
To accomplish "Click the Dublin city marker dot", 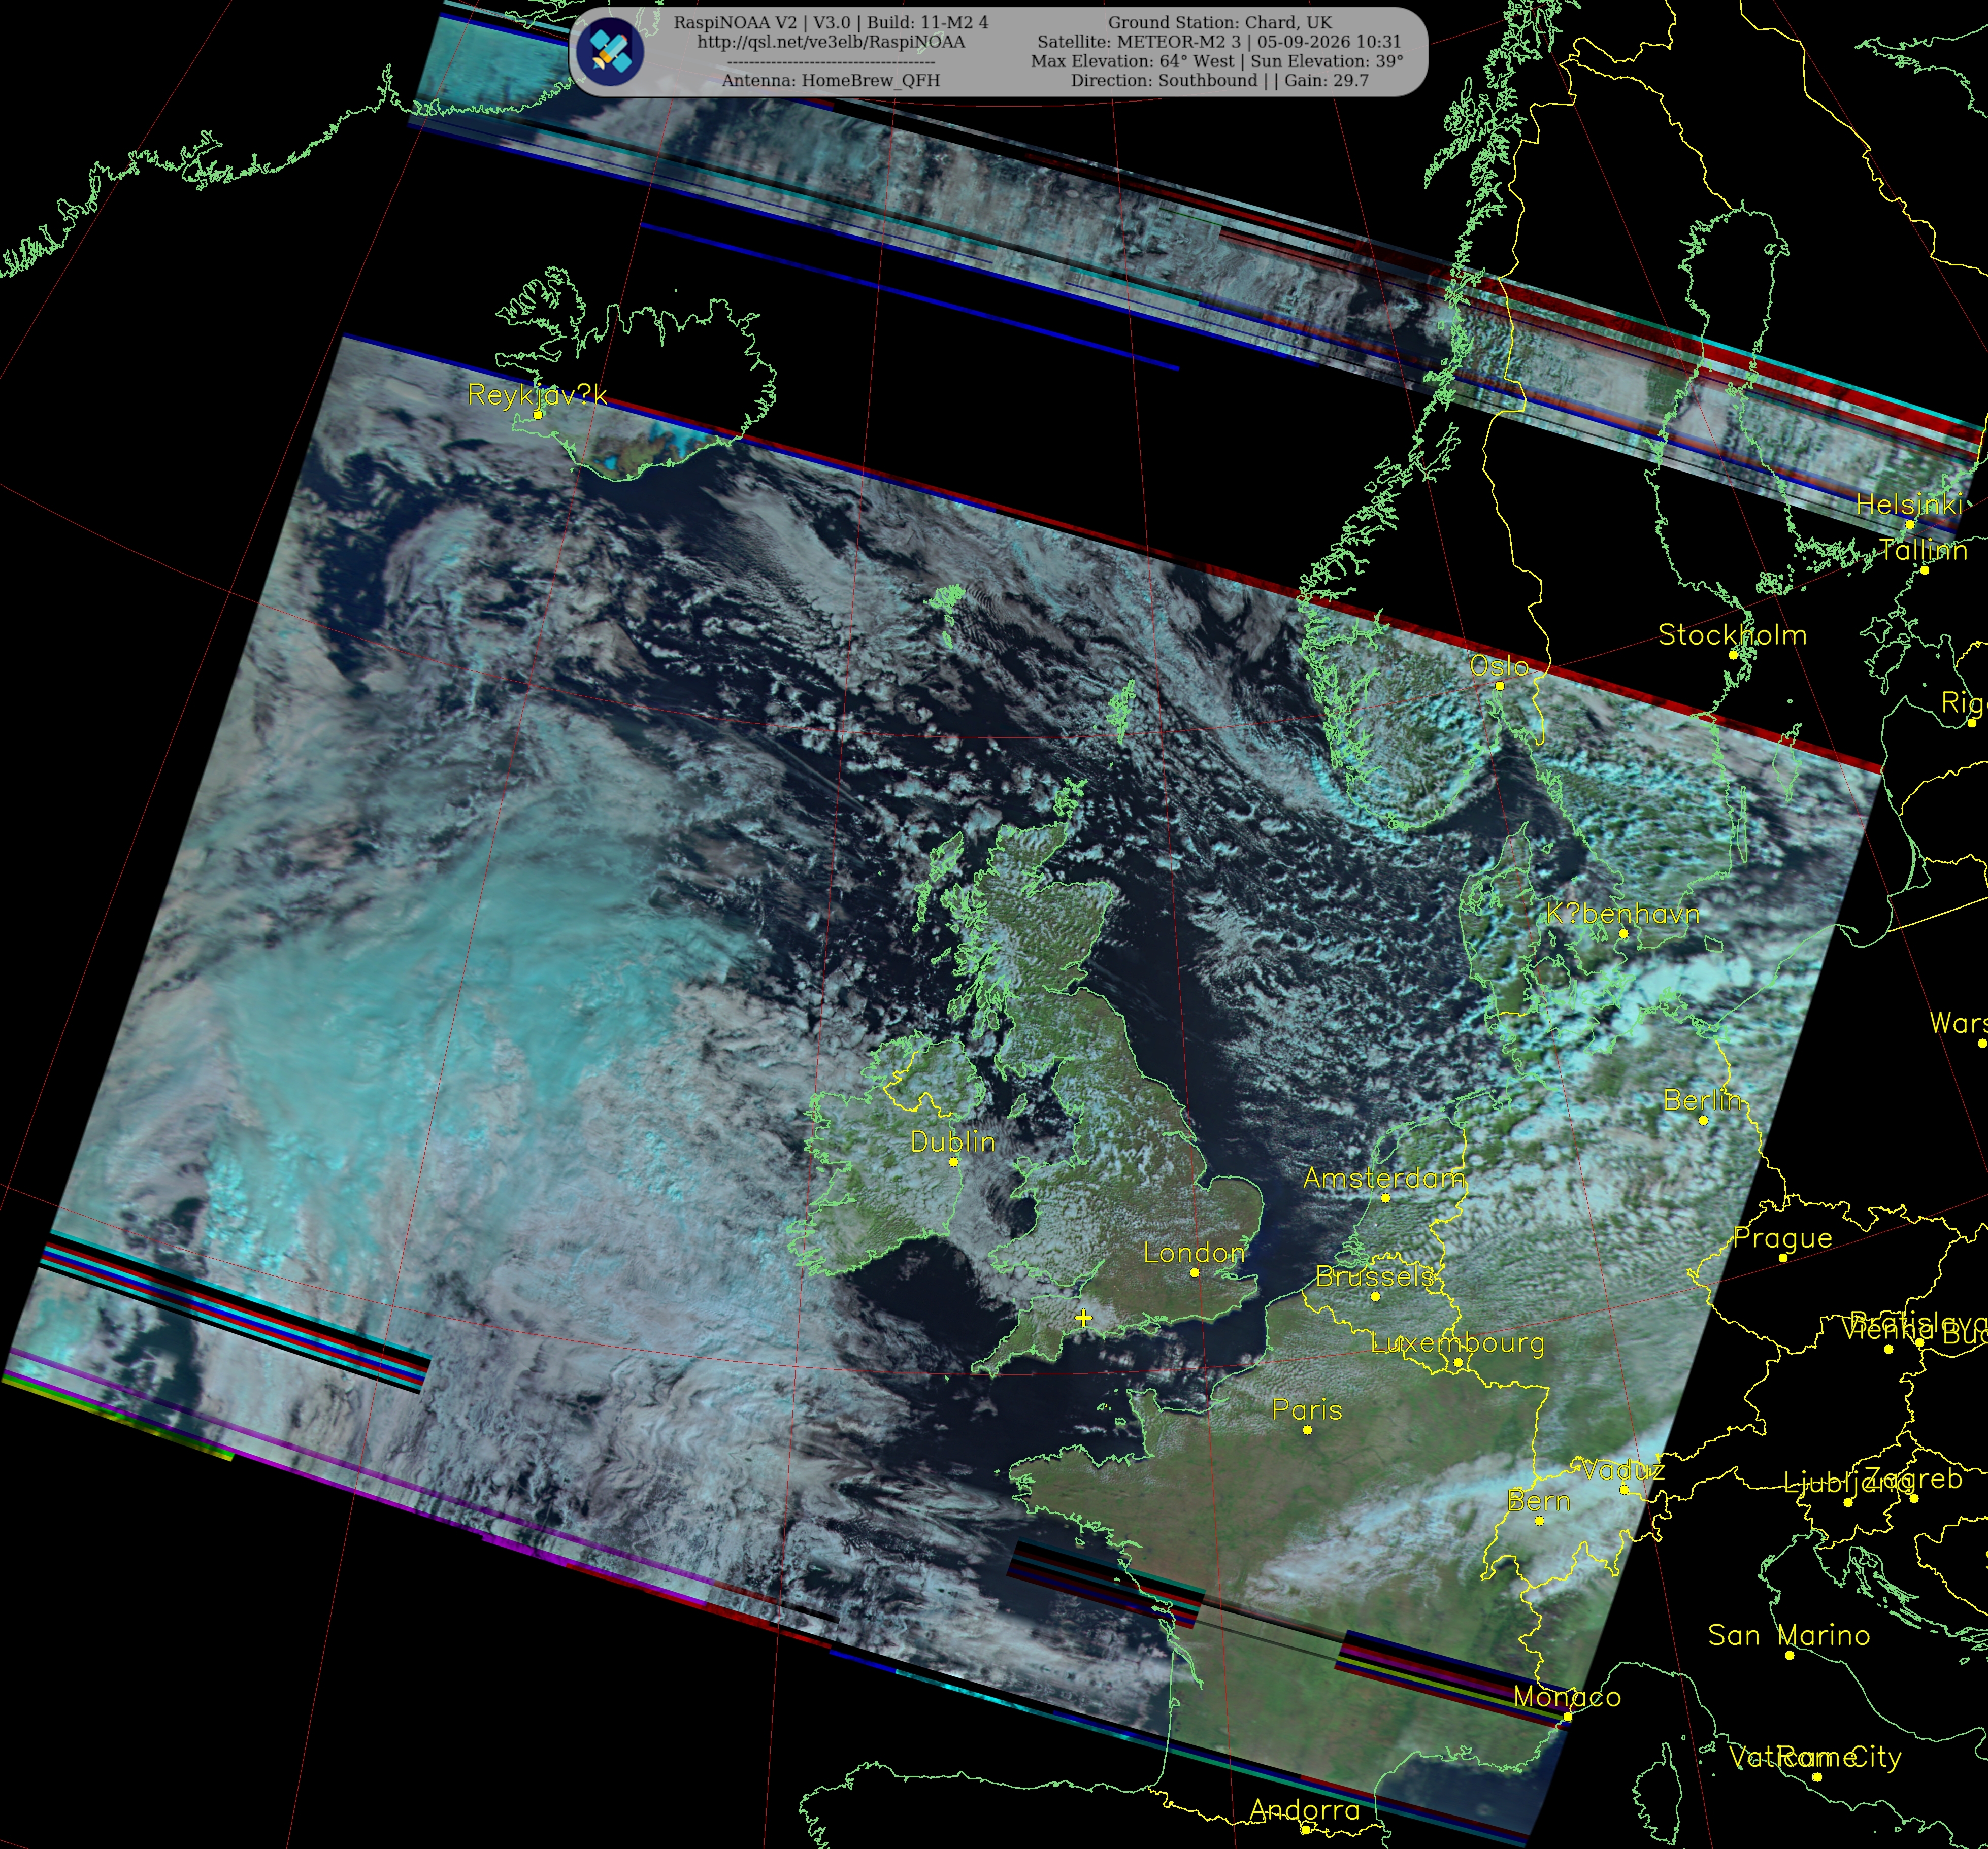I will (953, 1162).
